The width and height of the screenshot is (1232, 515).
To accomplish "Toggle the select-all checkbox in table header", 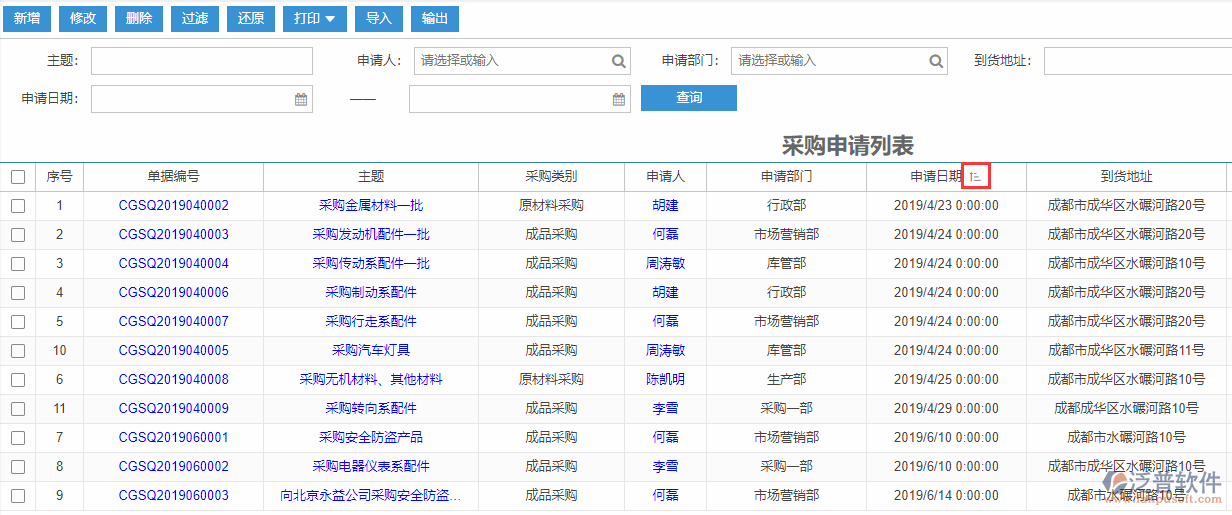I will pos(18,177).
